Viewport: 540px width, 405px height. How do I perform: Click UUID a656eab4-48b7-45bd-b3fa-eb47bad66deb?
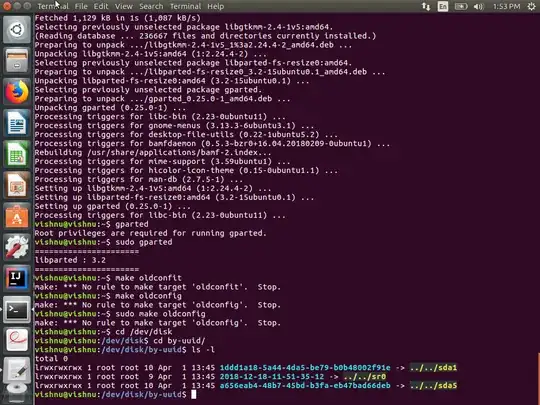305,386
